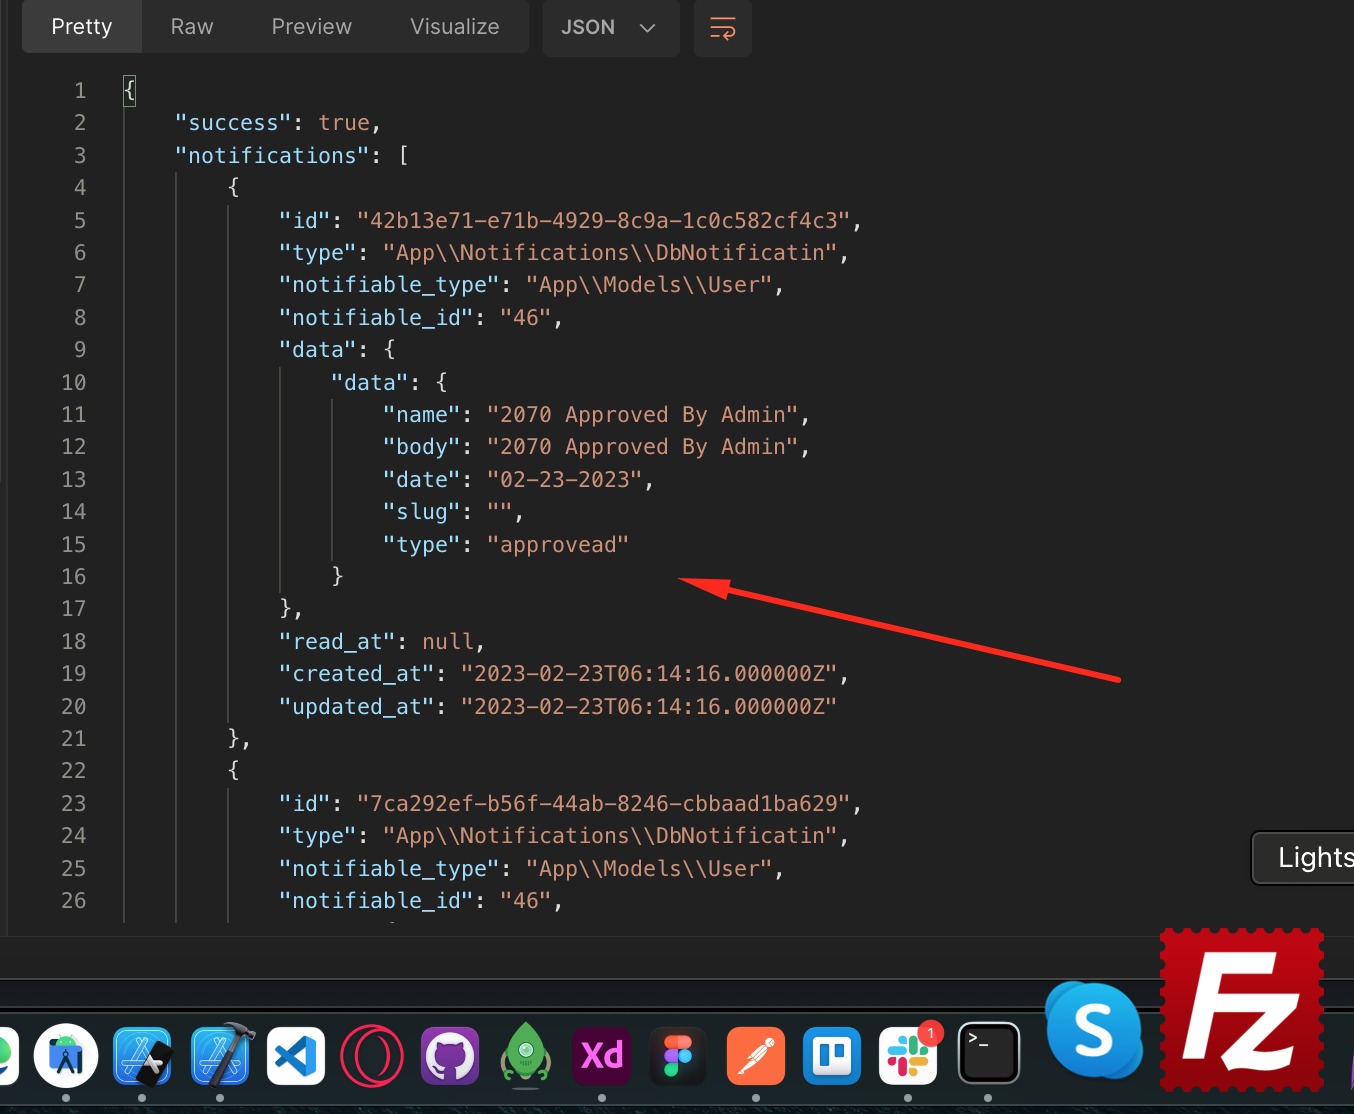Switch to the Raw tab
The width and height of the screenshot is (1354, 1114).
click(x=192, y=27)
